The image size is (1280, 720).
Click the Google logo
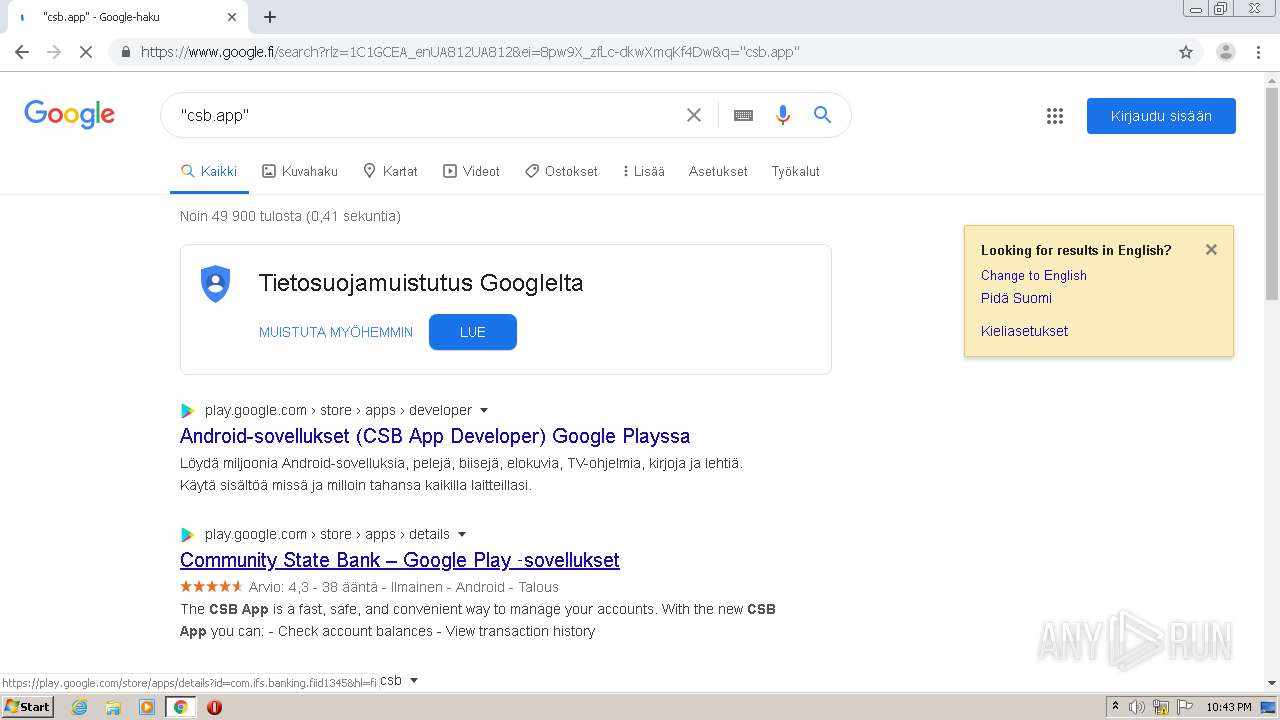(x=70, y=115)
